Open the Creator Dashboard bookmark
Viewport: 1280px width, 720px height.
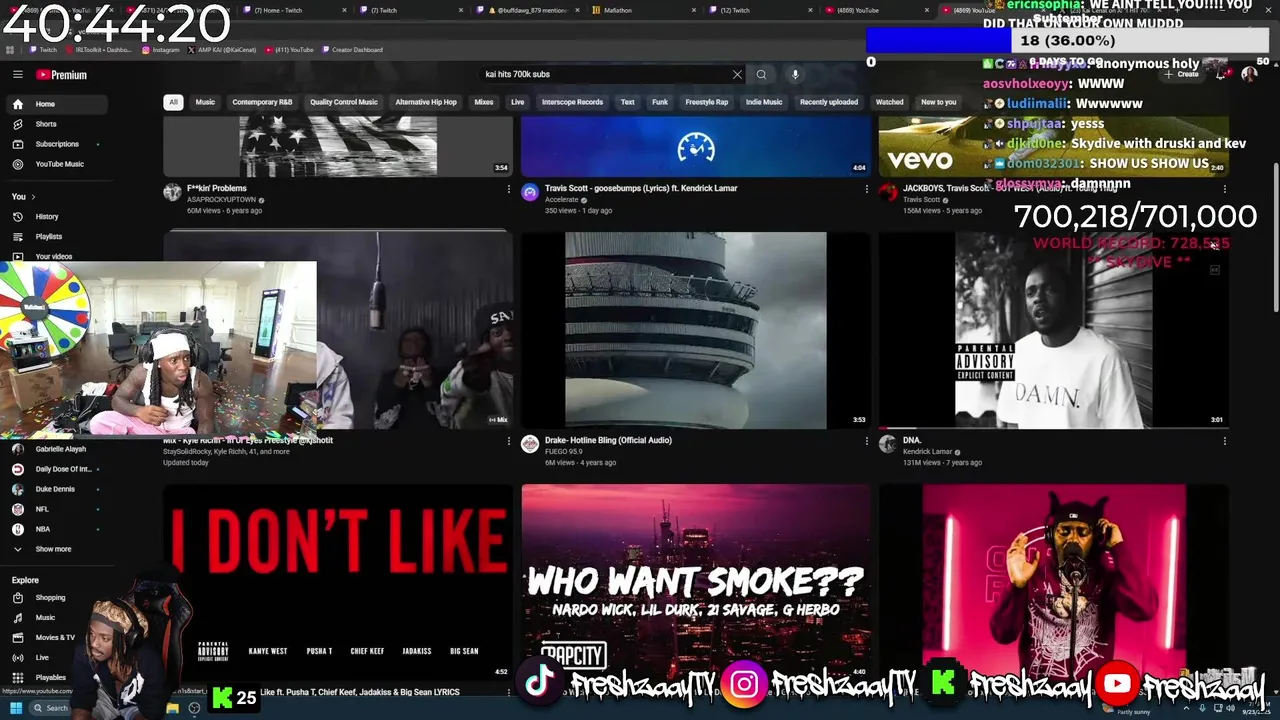coord(352,49)
